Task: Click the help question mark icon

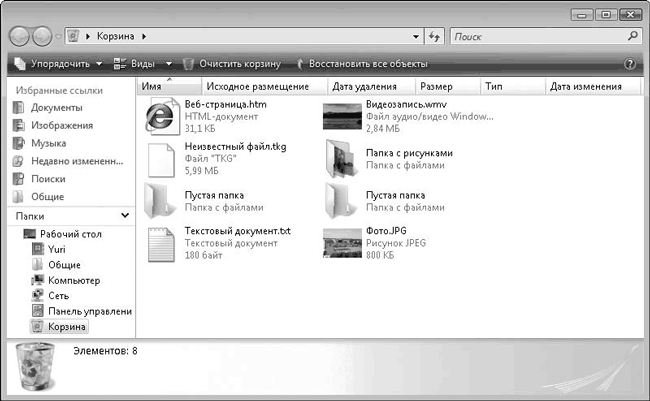Action: [x=629, y=63]
